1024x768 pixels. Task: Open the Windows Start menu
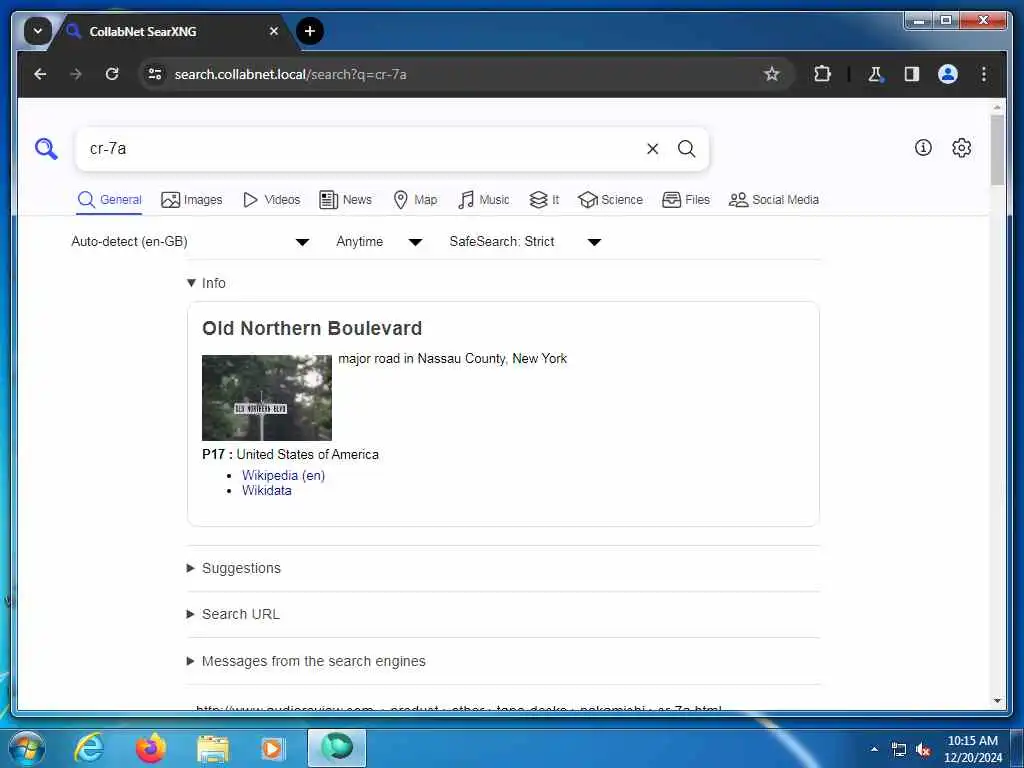(26, 748)
